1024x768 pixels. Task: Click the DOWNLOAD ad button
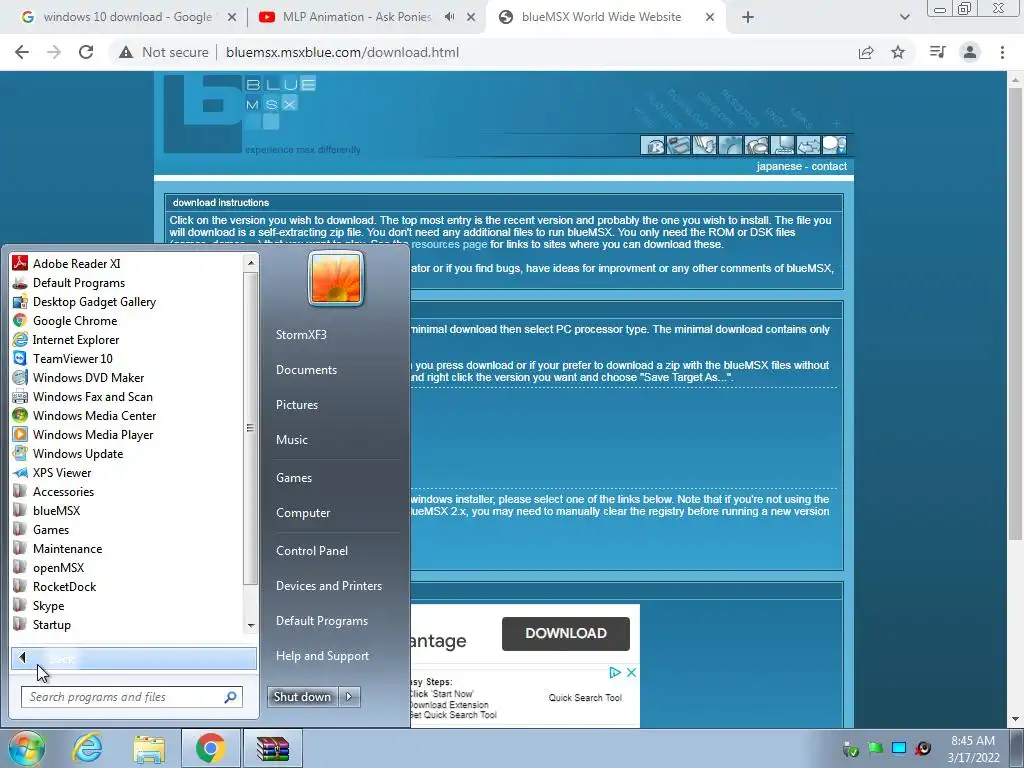[x=566, y=633]
